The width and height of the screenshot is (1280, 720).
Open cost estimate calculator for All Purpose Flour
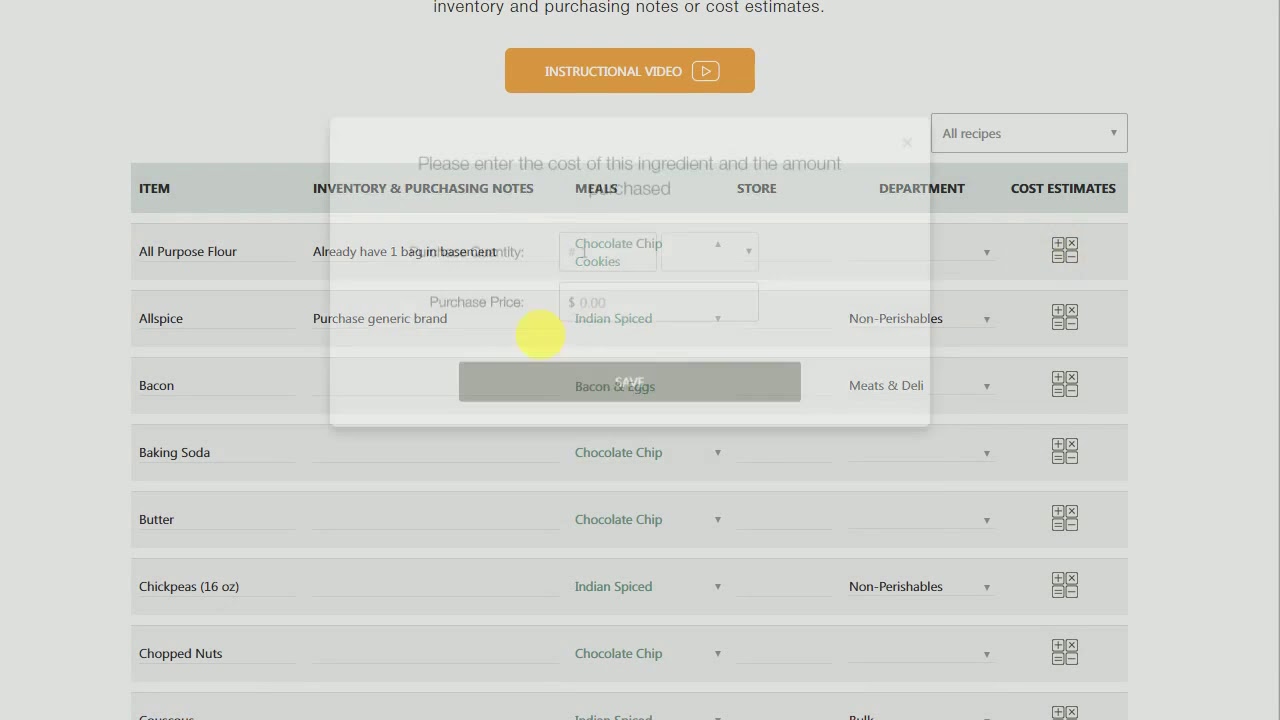tap(1064, 250)
